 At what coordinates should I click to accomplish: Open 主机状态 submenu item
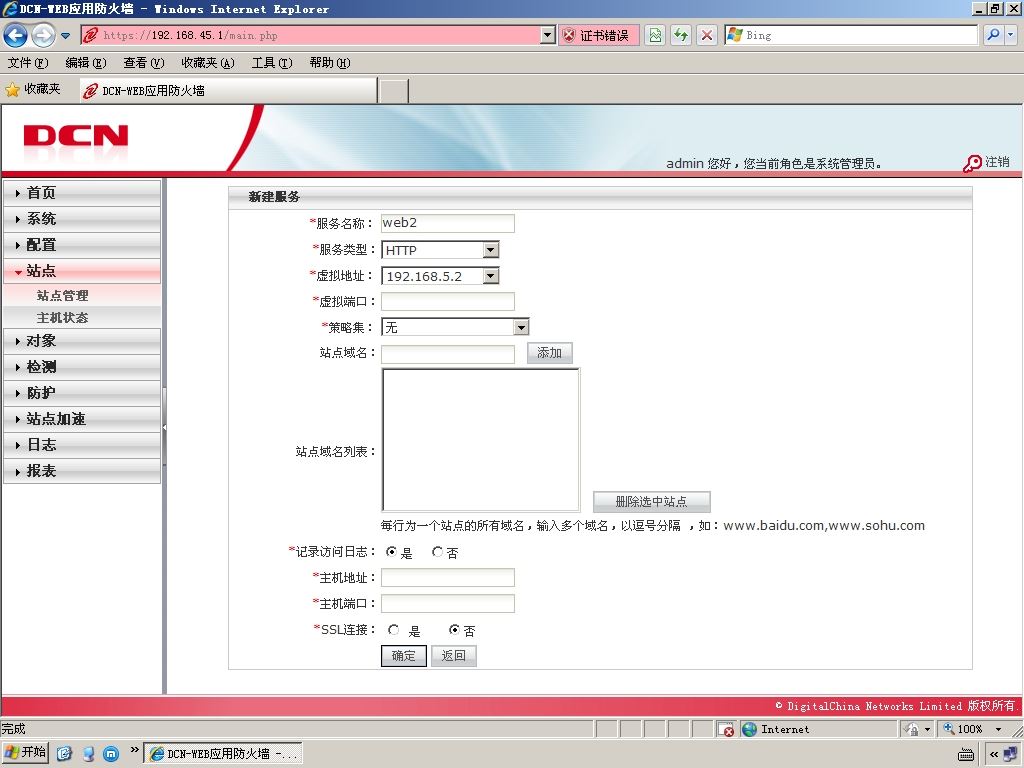pyautogui.click(x=63, y=317)
